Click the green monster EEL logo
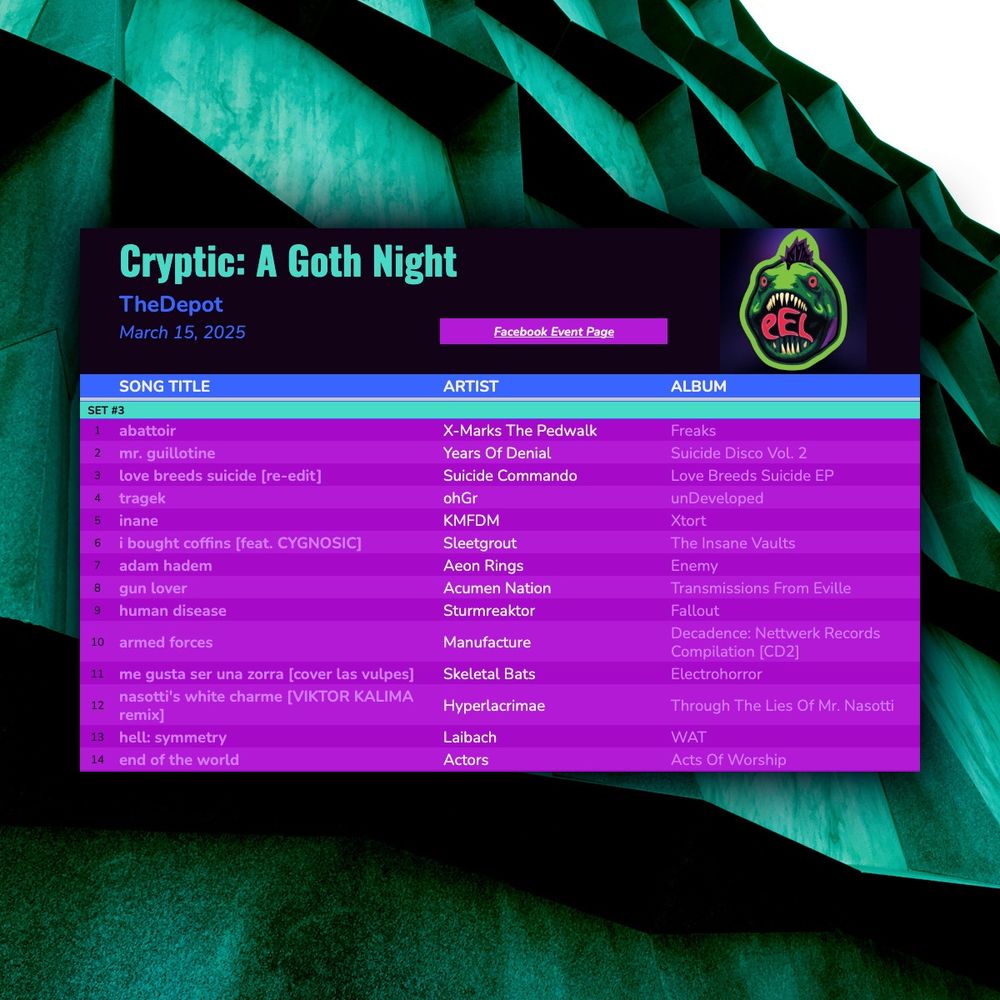 click(793, 302)
